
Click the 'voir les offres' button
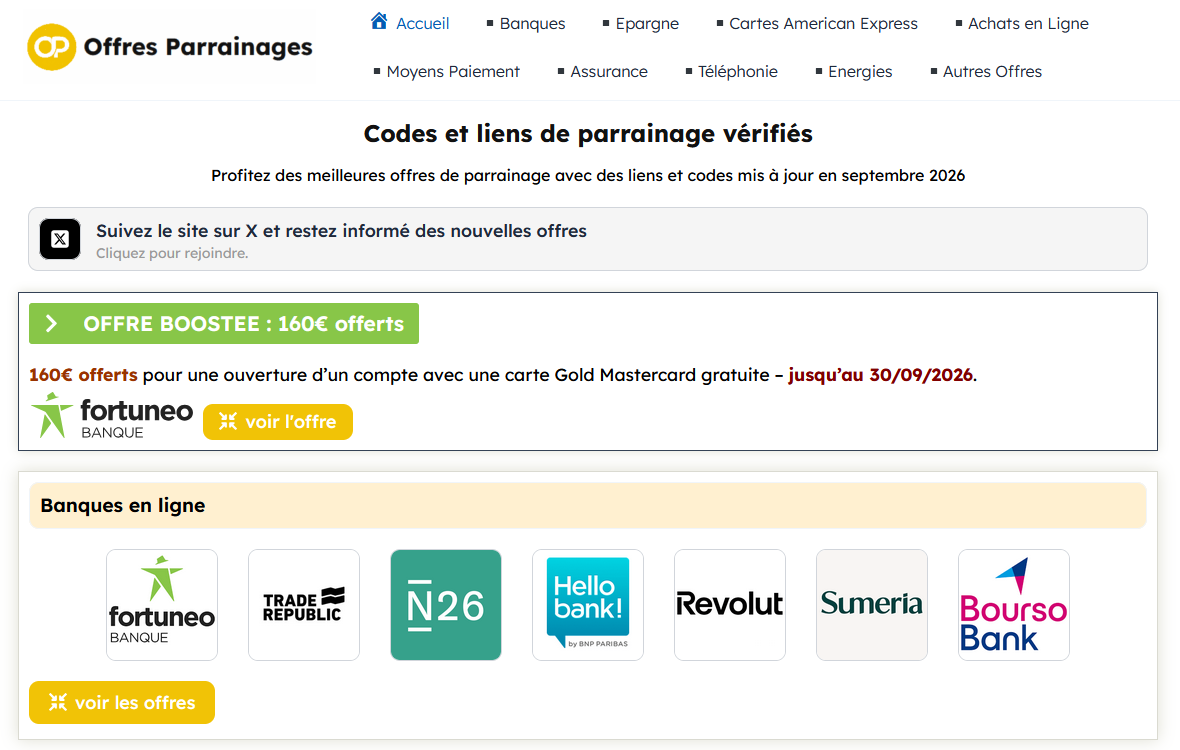pos(122,703)
